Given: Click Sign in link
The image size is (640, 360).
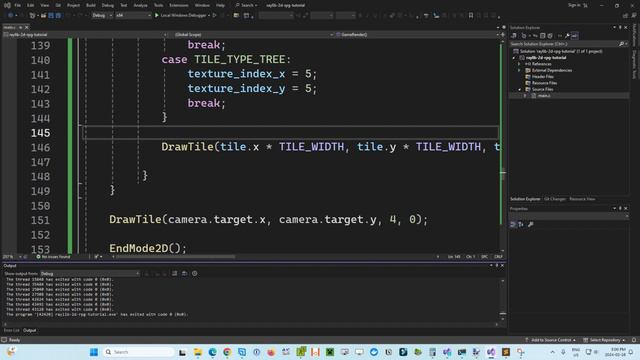Looking at the screenshot, I should point(574,5).
